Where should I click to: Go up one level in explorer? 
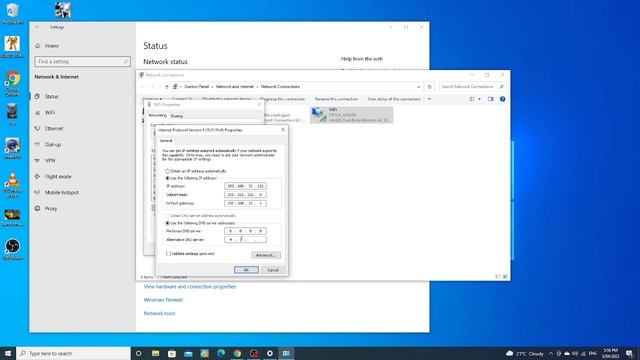tap(167, 87)
